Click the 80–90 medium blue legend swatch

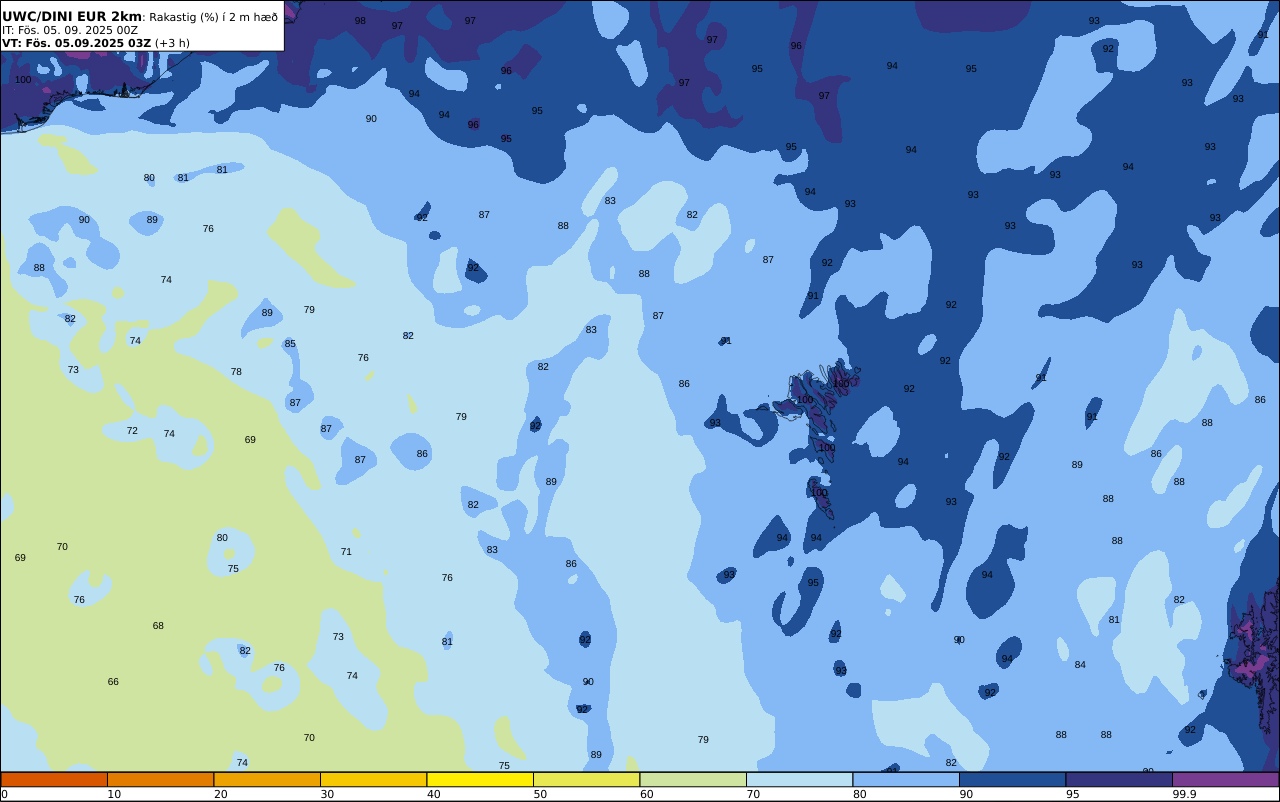906,780
